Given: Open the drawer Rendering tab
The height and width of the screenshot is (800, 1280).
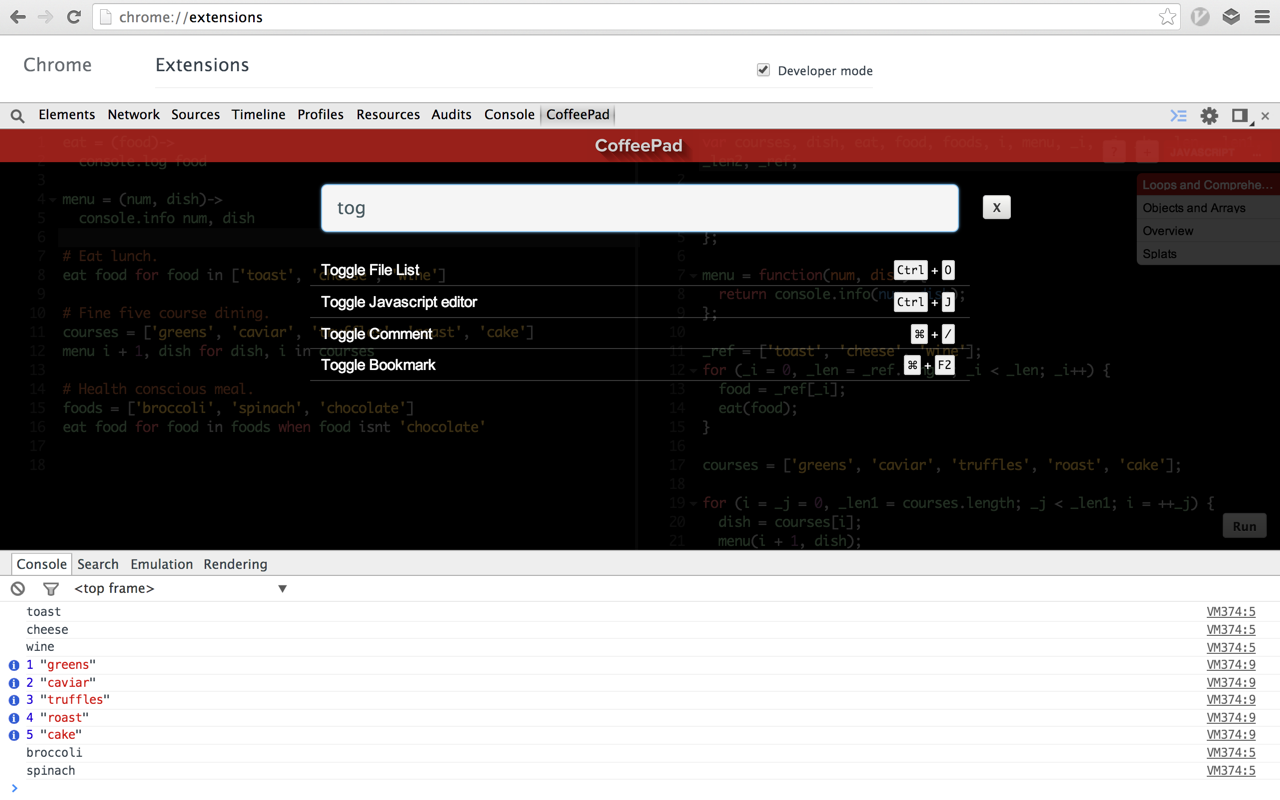Looking at the screenshot, I should 235,564.
